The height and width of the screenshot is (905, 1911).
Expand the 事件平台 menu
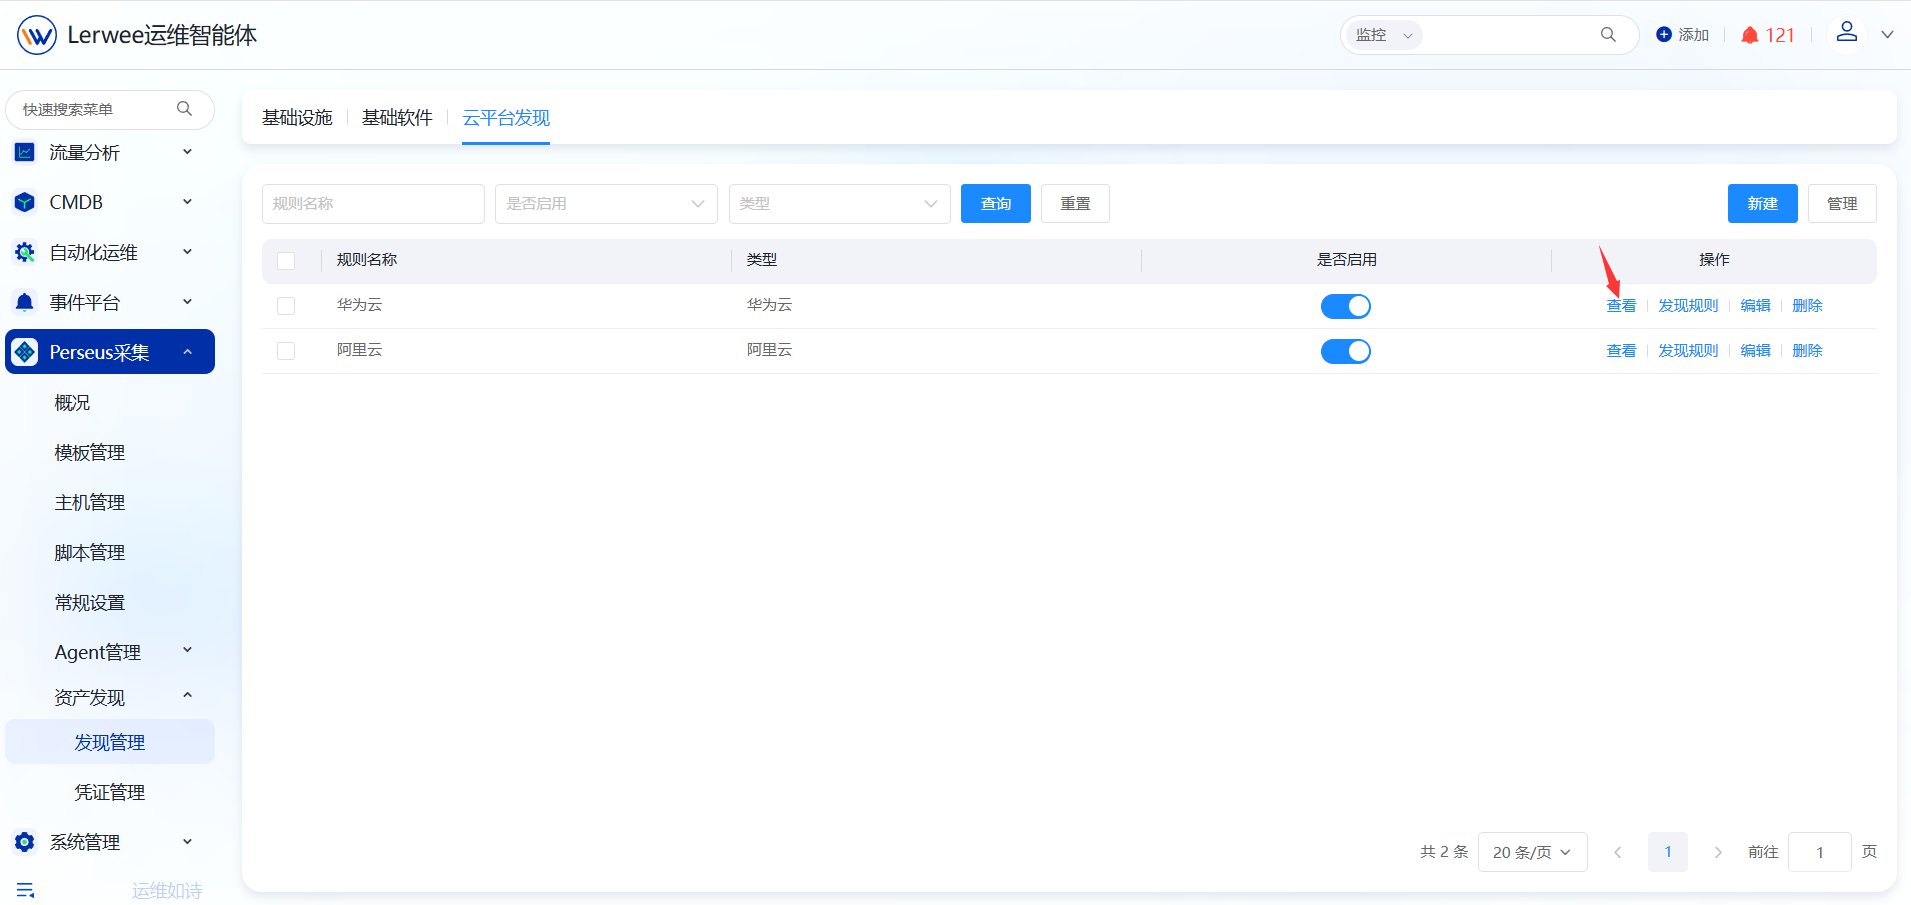[x=187, y=302]
